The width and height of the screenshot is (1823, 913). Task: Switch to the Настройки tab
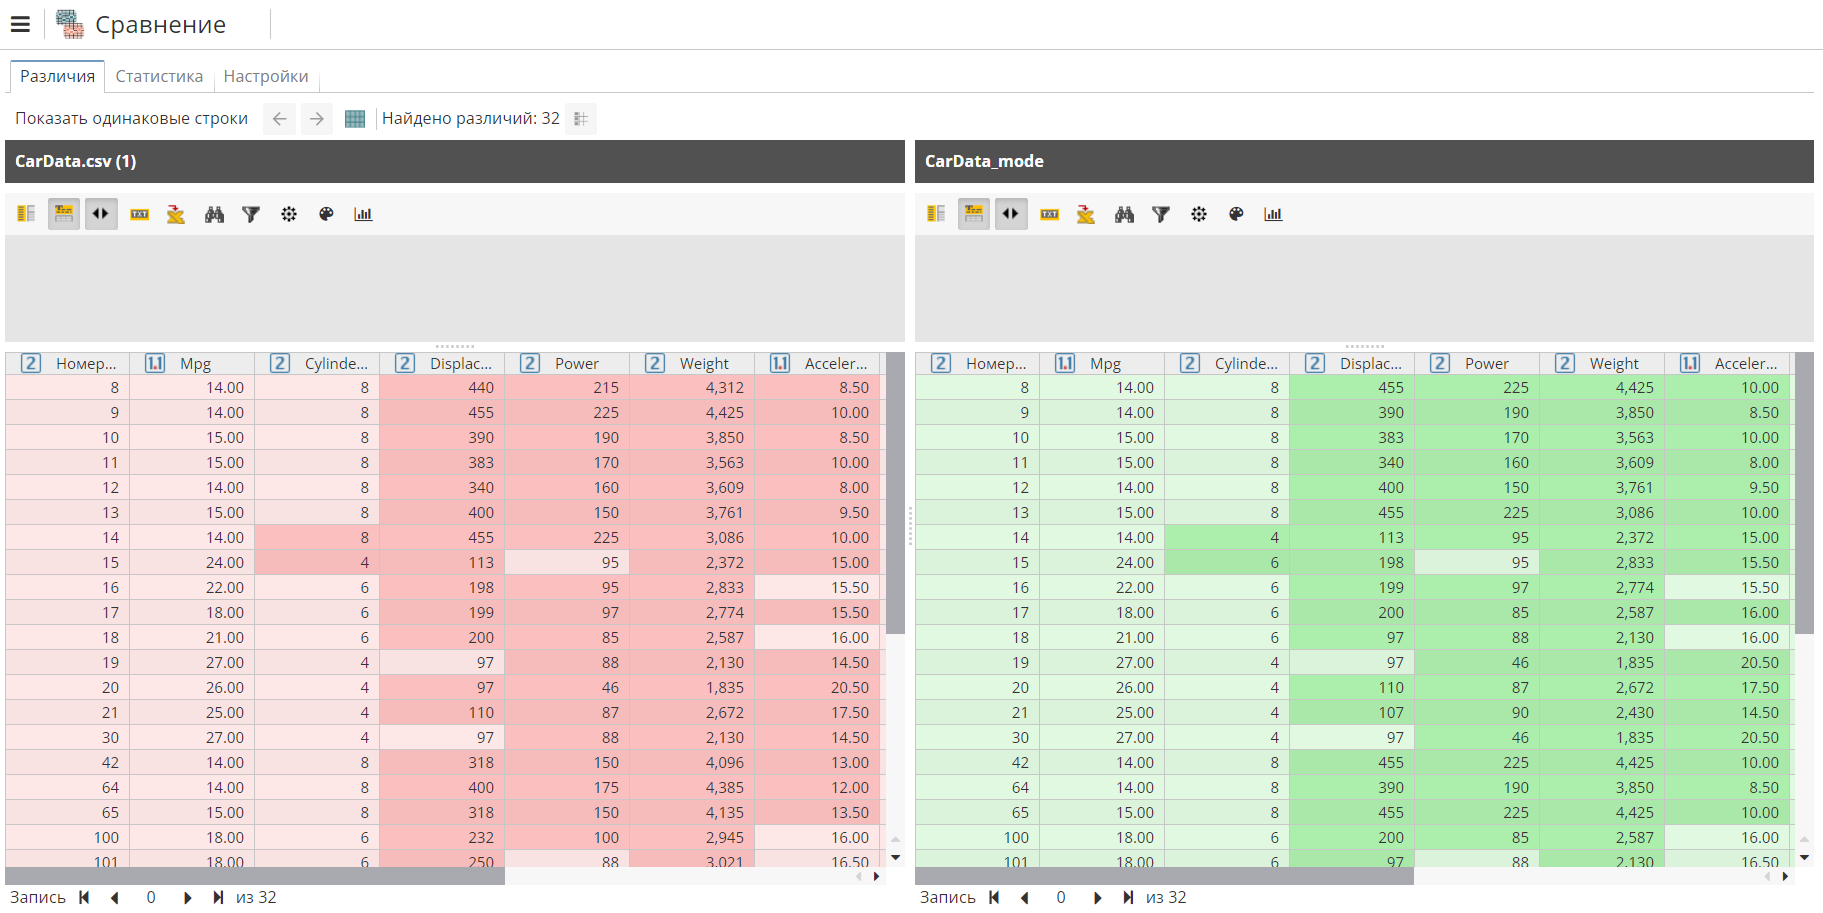266,76
